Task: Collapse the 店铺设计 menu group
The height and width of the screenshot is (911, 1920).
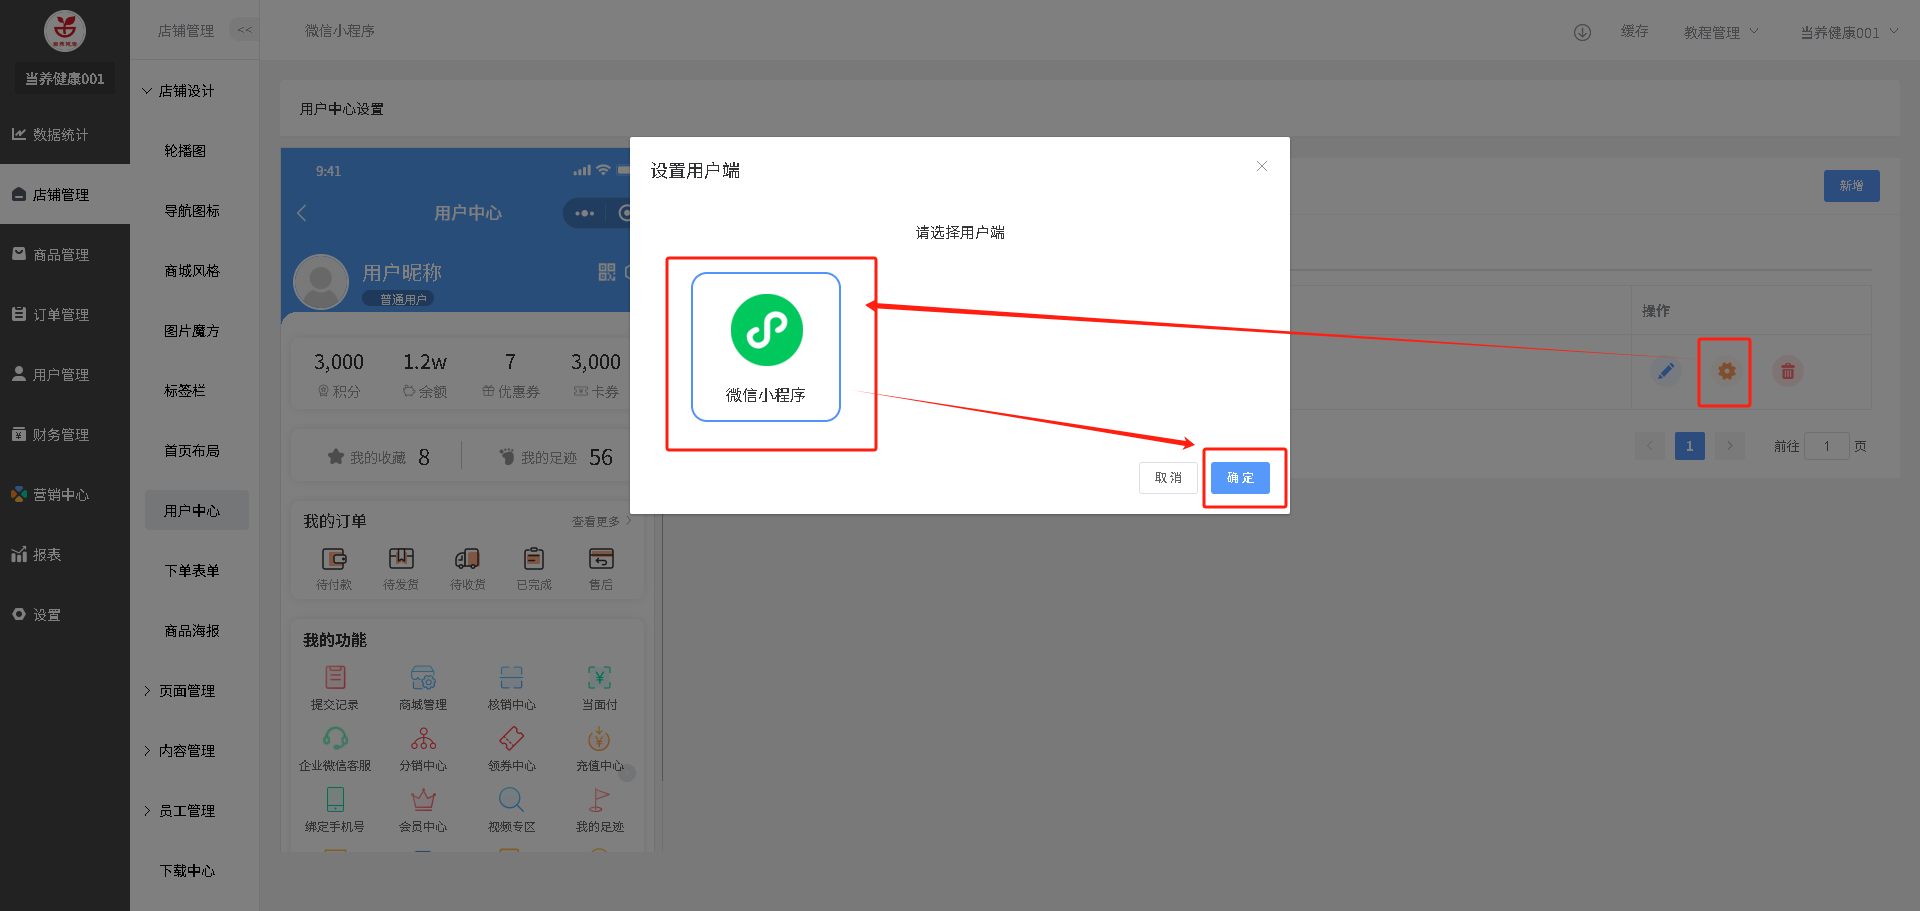Action: click(x=185, y=91)
